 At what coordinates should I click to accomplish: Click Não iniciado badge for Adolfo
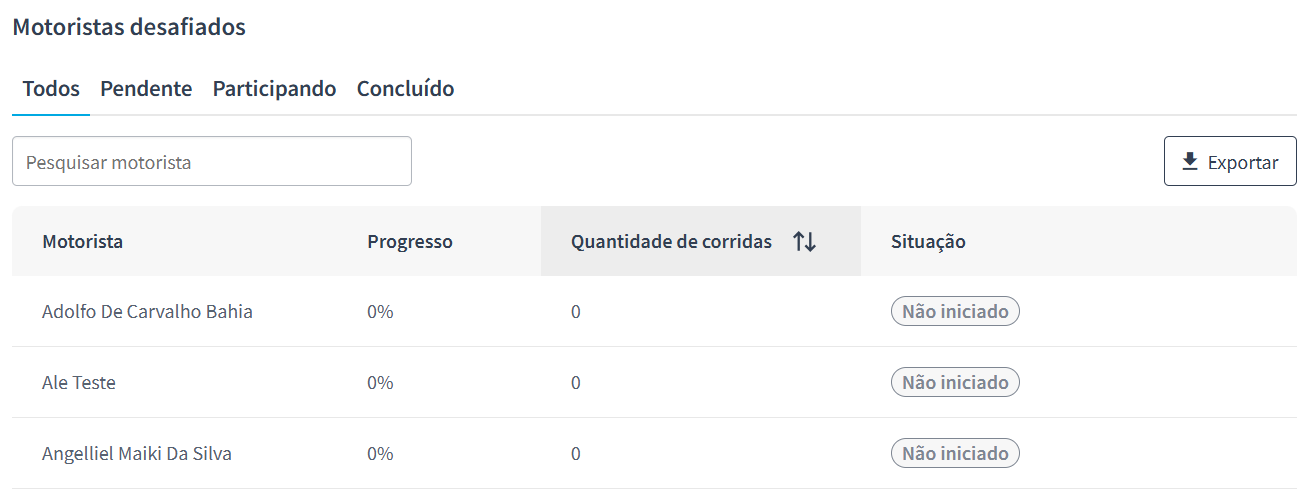pyautogui.click(x=955, y=311)
